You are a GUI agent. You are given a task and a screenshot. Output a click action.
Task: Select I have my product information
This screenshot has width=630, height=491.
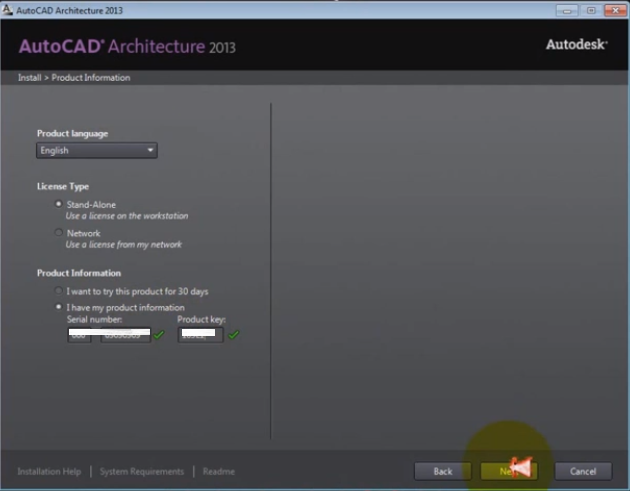pyautogui.click(x=59, y=307)
